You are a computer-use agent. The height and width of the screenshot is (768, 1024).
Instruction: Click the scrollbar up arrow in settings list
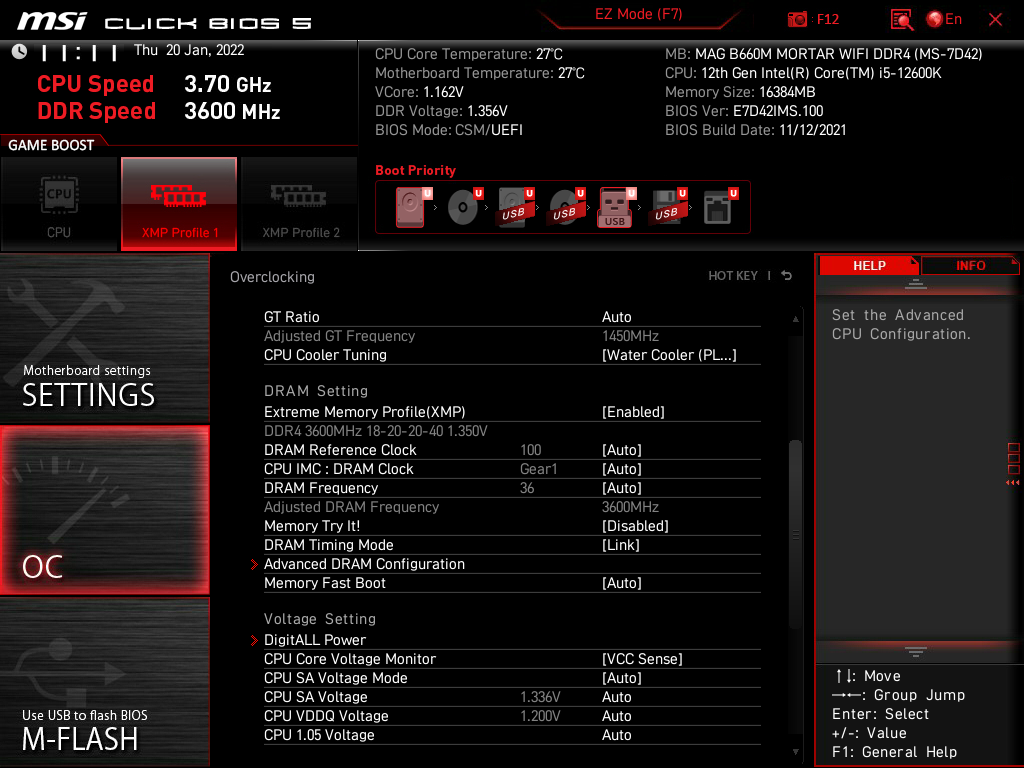[x=795, y=319]
